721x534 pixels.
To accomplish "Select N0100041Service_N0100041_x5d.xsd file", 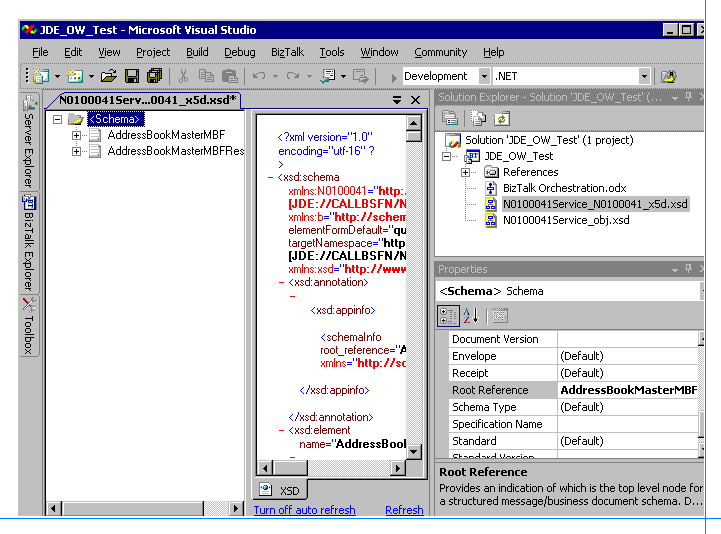I will tap(595, 204).
